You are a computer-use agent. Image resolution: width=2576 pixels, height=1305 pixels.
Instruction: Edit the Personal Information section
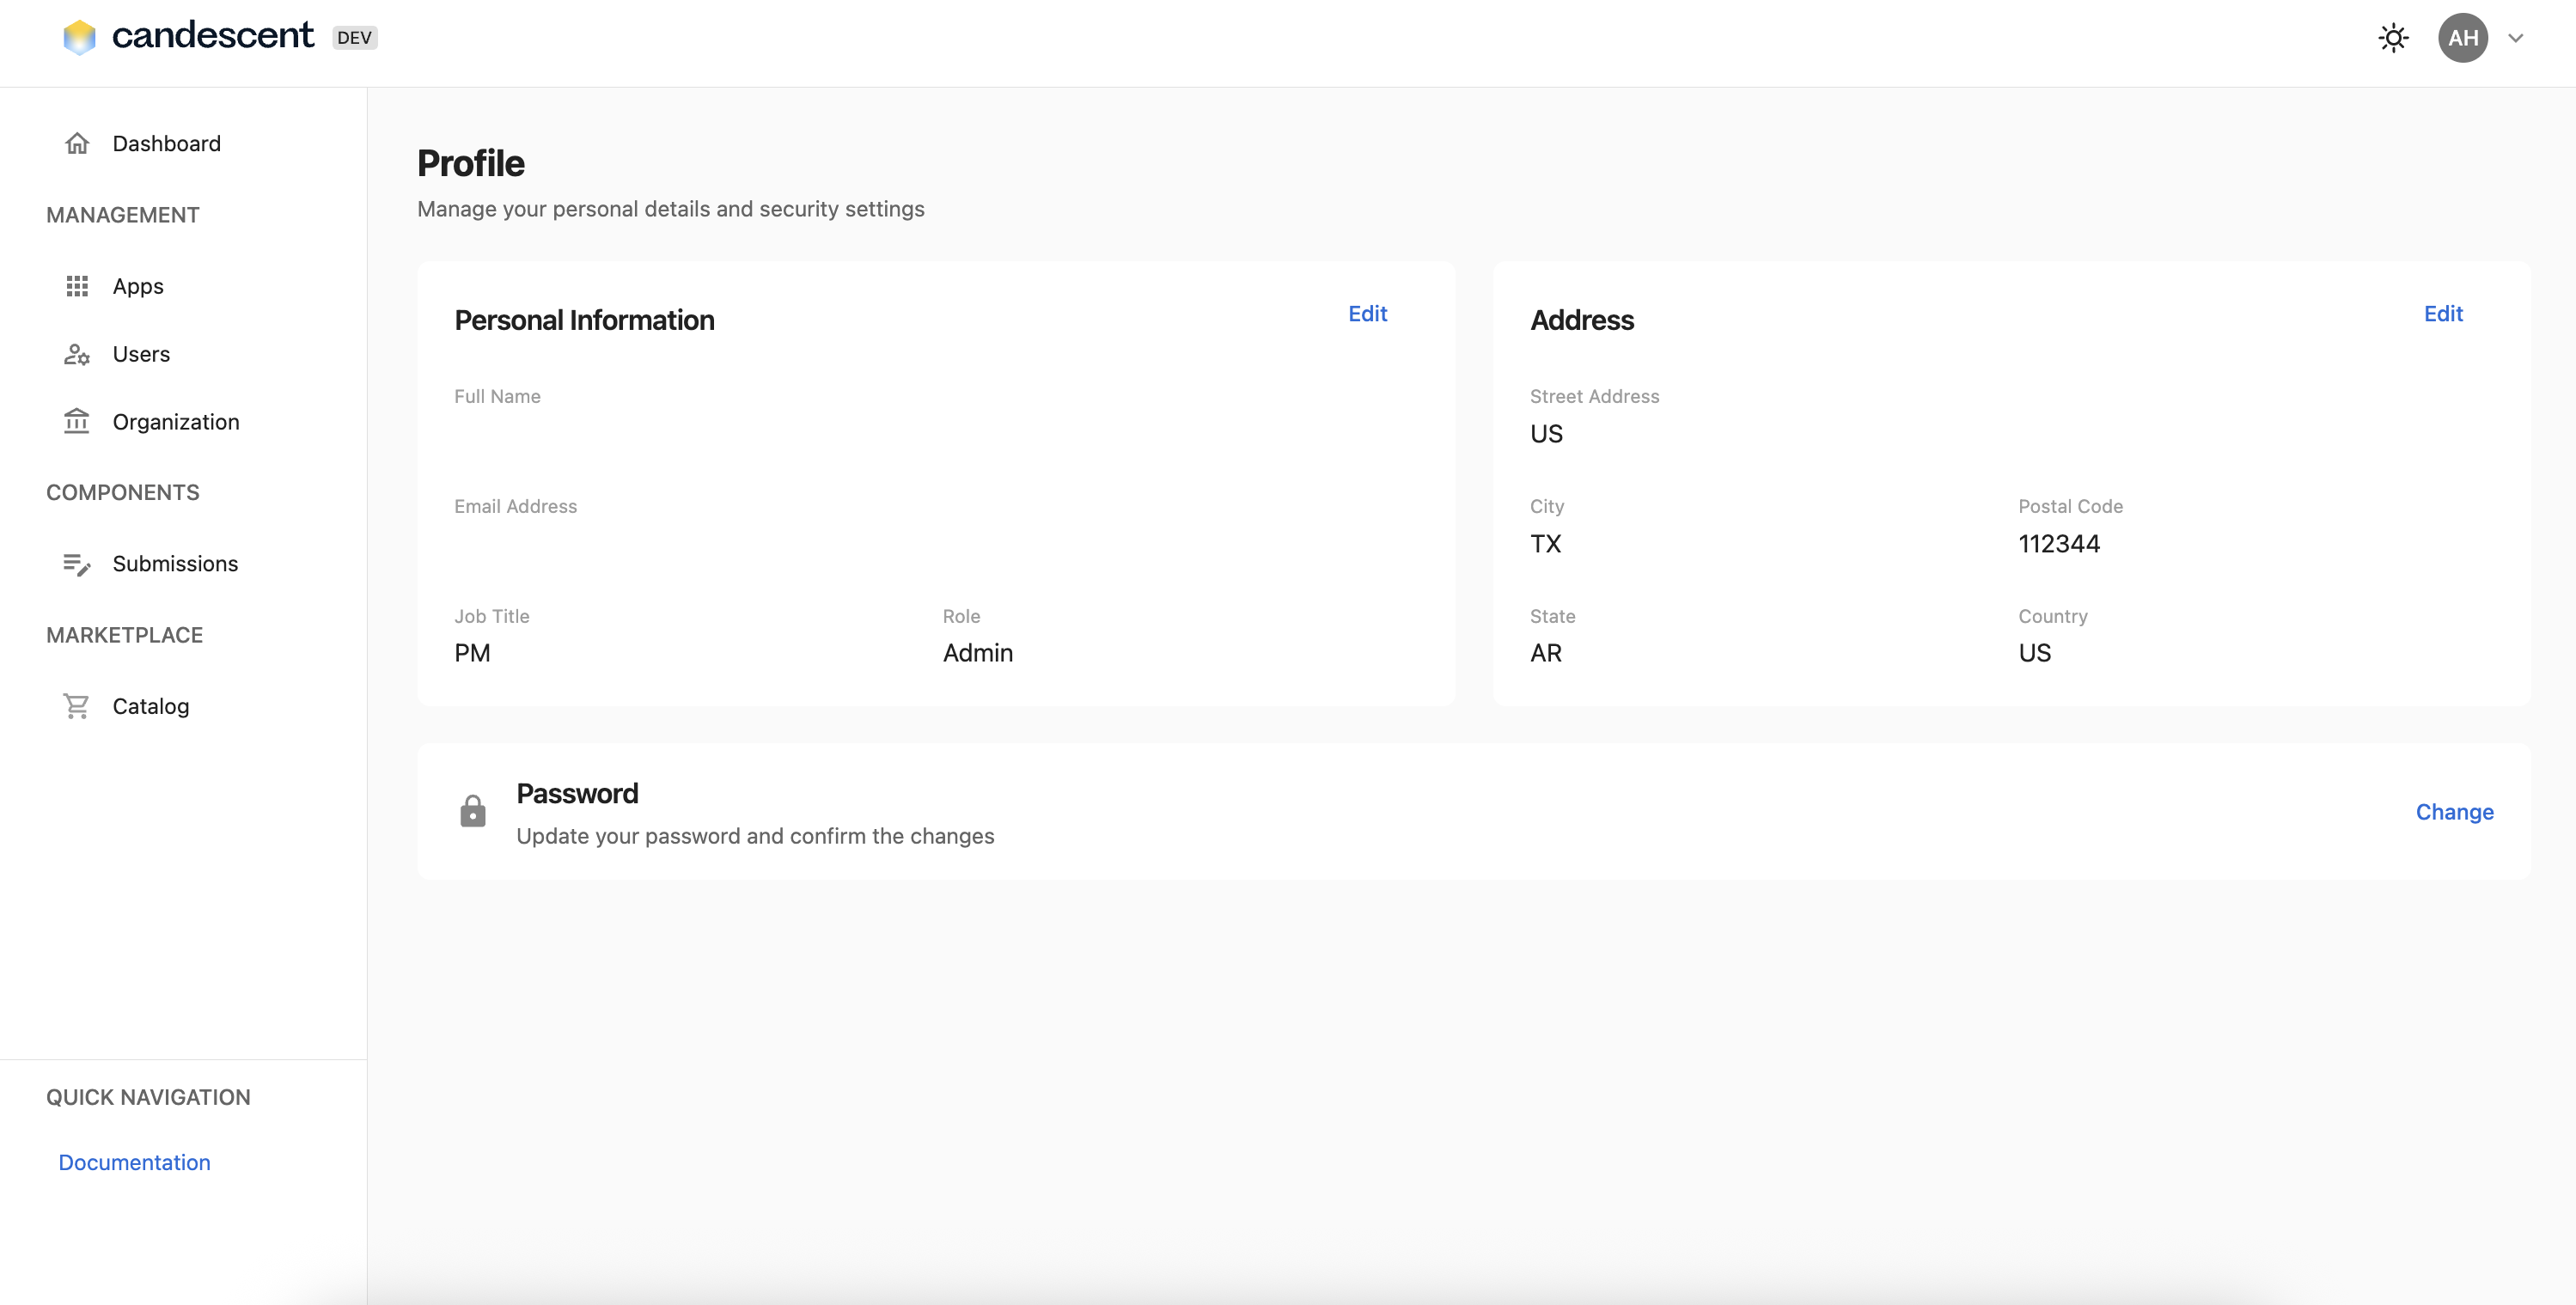1367,314
